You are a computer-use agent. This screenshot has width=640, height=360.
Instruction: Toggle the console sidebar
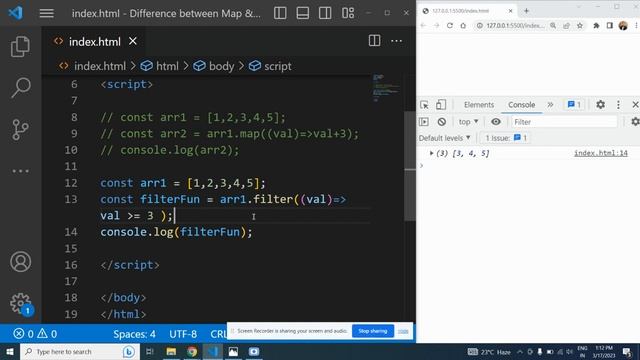coord(424,122)
